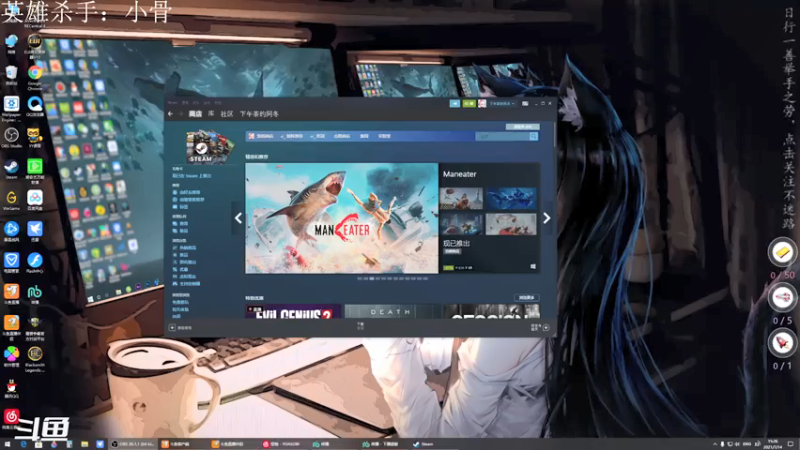Screen dimensions: 800x450
Task: Select Blacksmith Legends desktop icon
Action: coord(35,359)
